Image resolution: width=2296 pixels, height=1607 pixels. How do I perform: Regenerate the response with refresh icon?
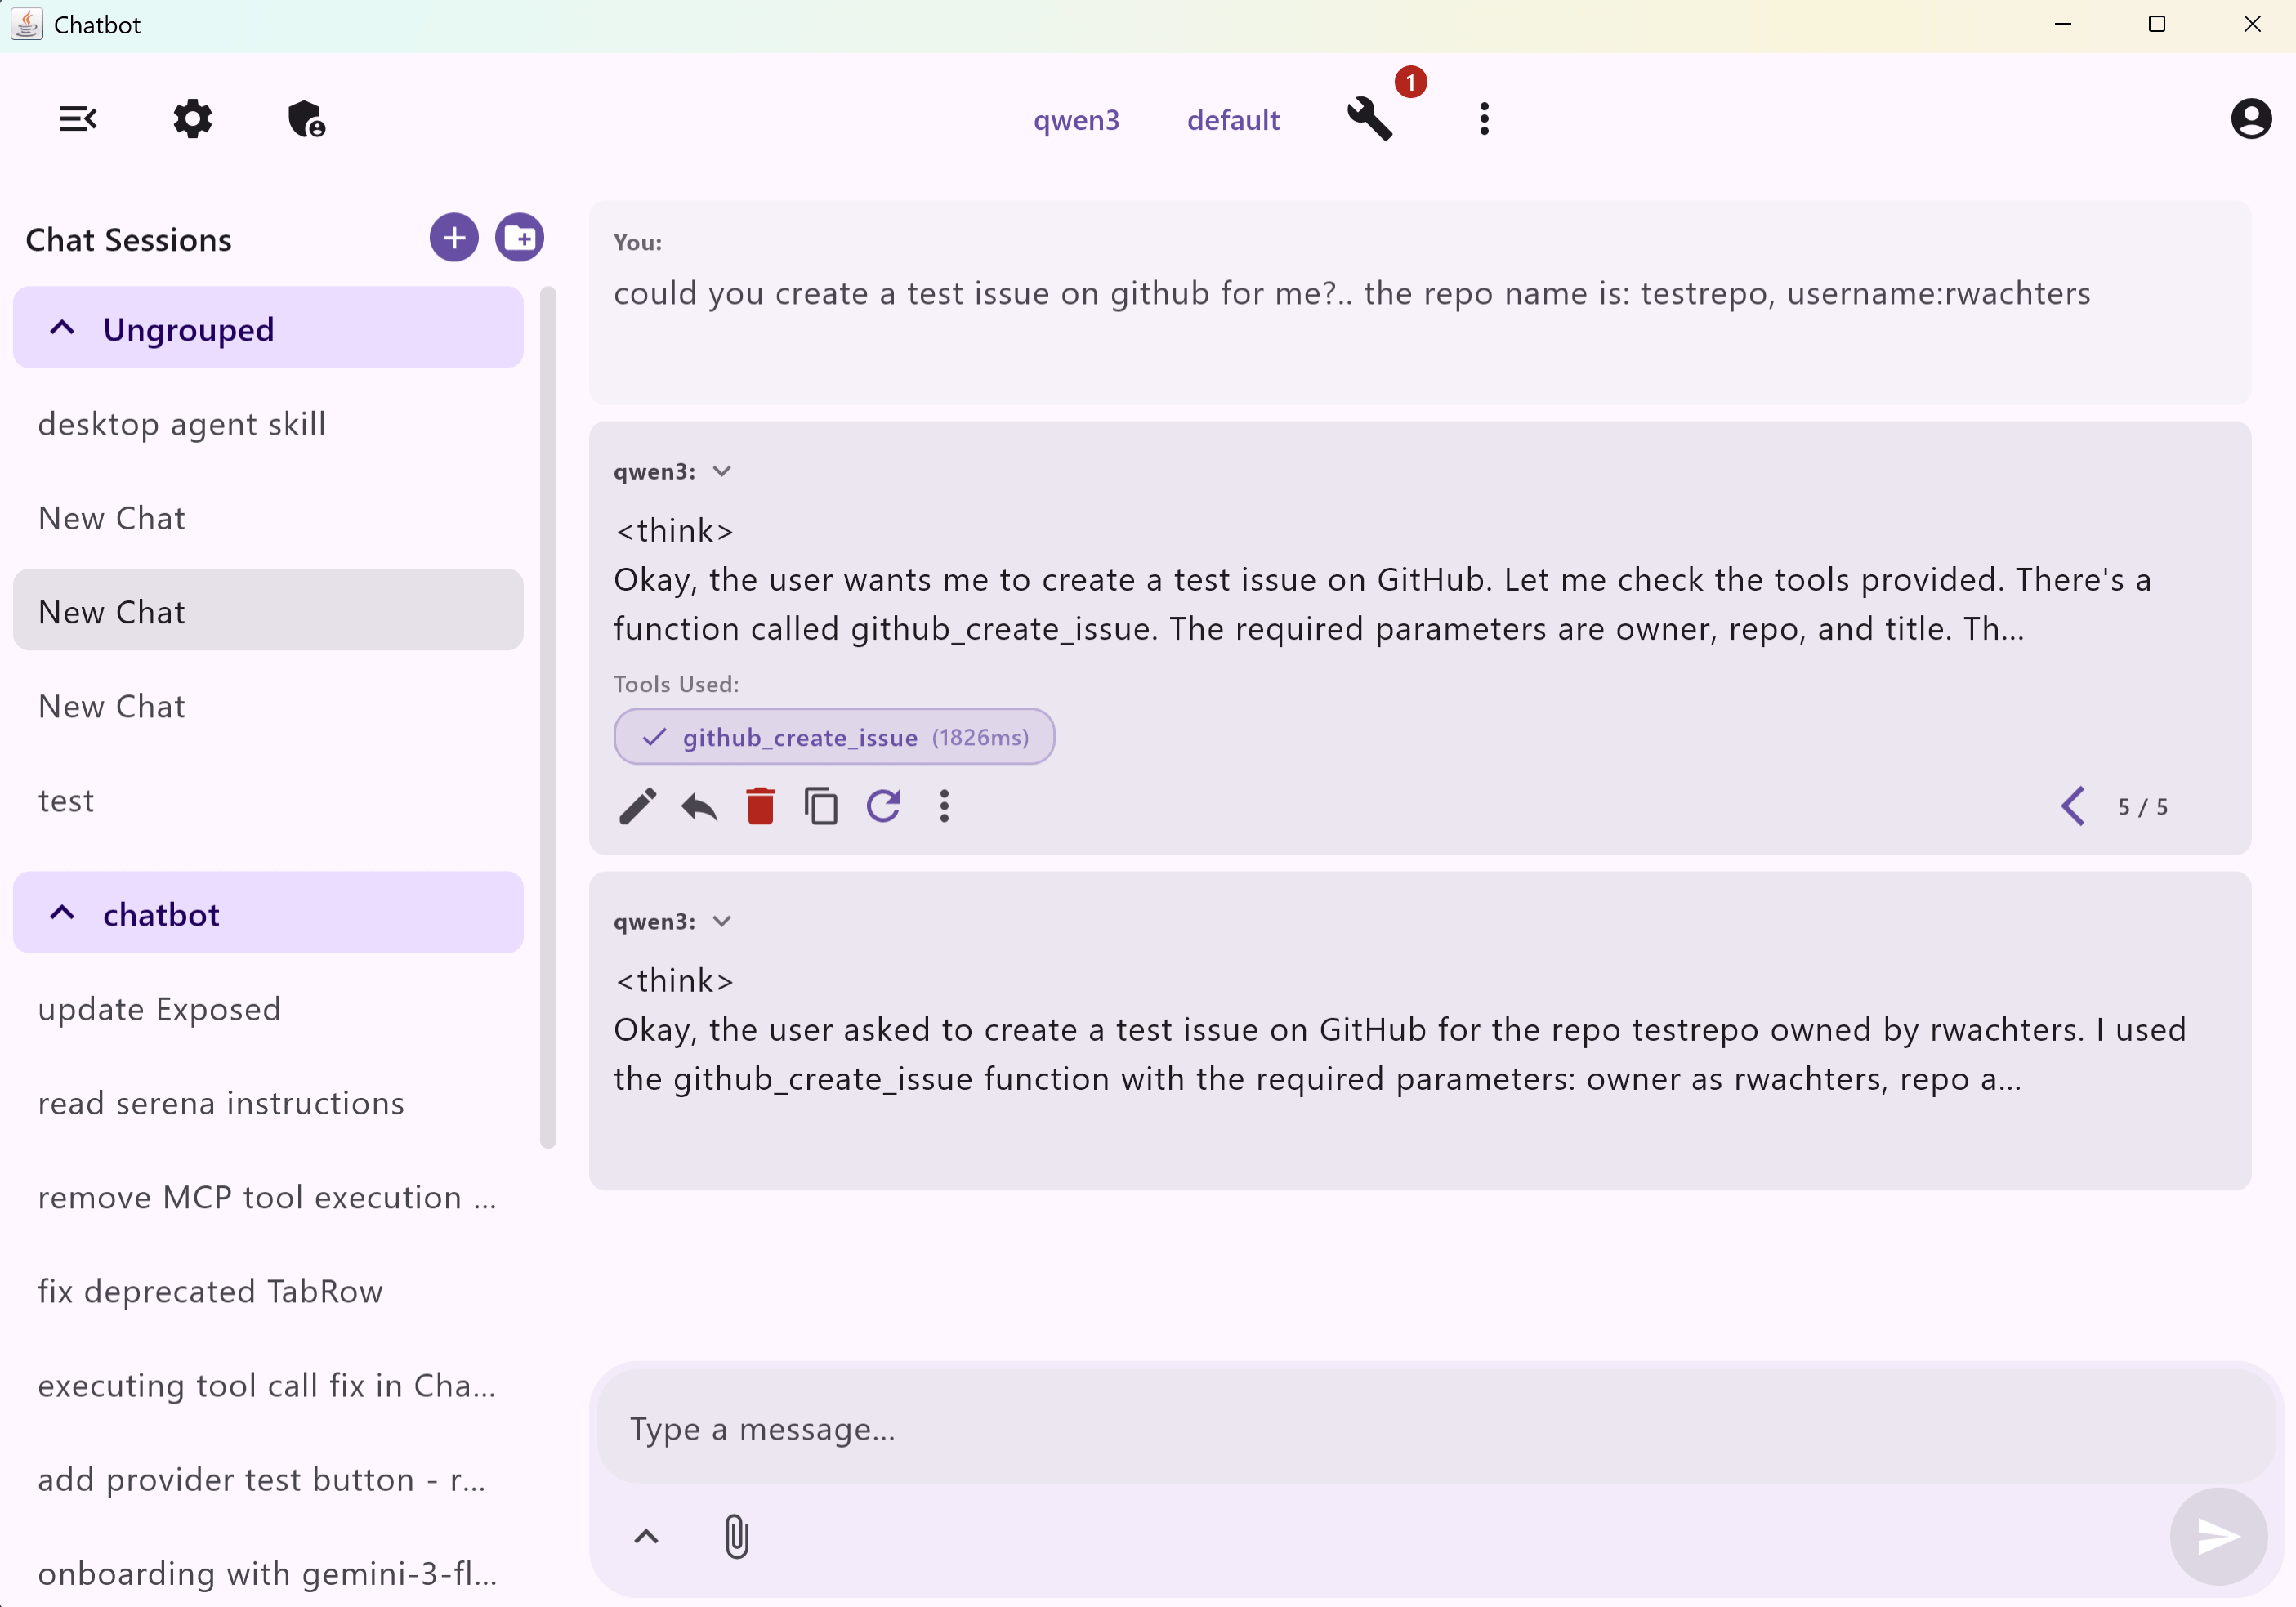click(883, 806)
